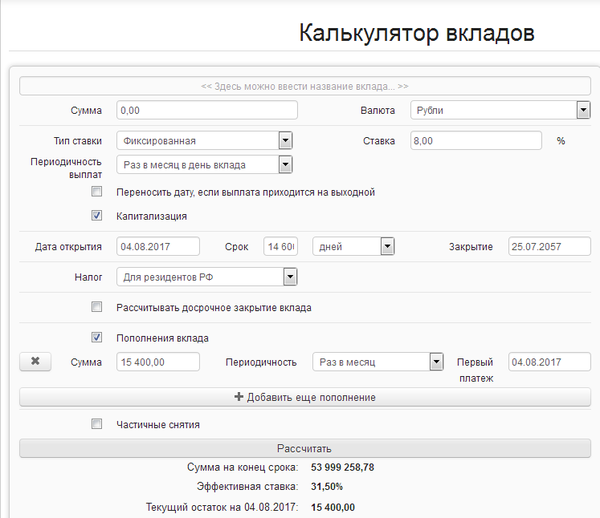Image resolution: width=600 pixels, height=518 pixels.
Task: Click 'Добавить еще пополнение' button
Action: pos(305,397)
